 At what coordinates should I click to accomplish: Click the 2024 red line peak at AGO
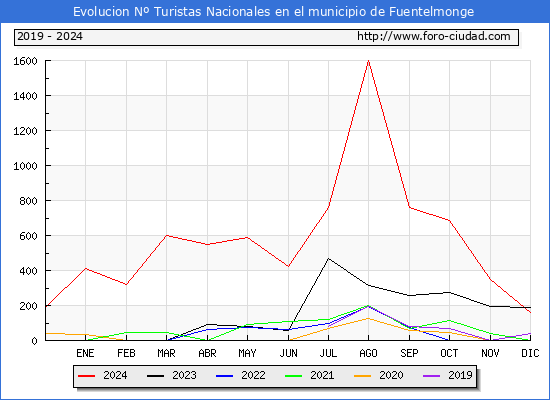coord(368,61)
